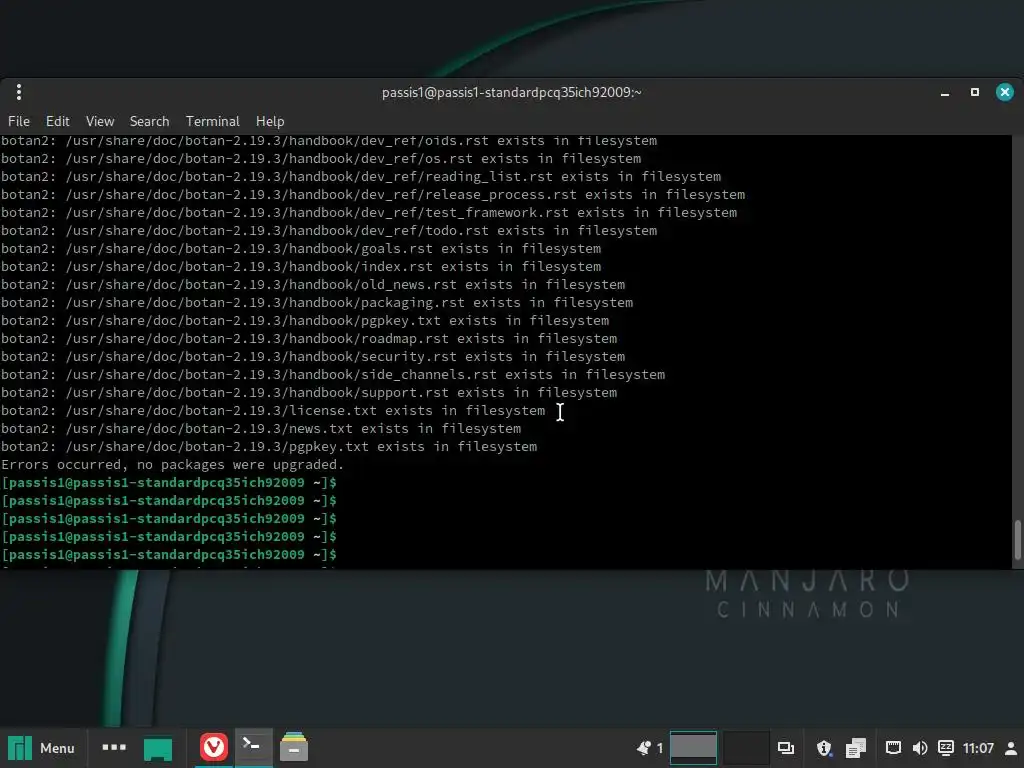The height and width of the screenshot is (768, 1024).
Task: Click the line with dev_ref/os.rst
Action: (321, 159)
